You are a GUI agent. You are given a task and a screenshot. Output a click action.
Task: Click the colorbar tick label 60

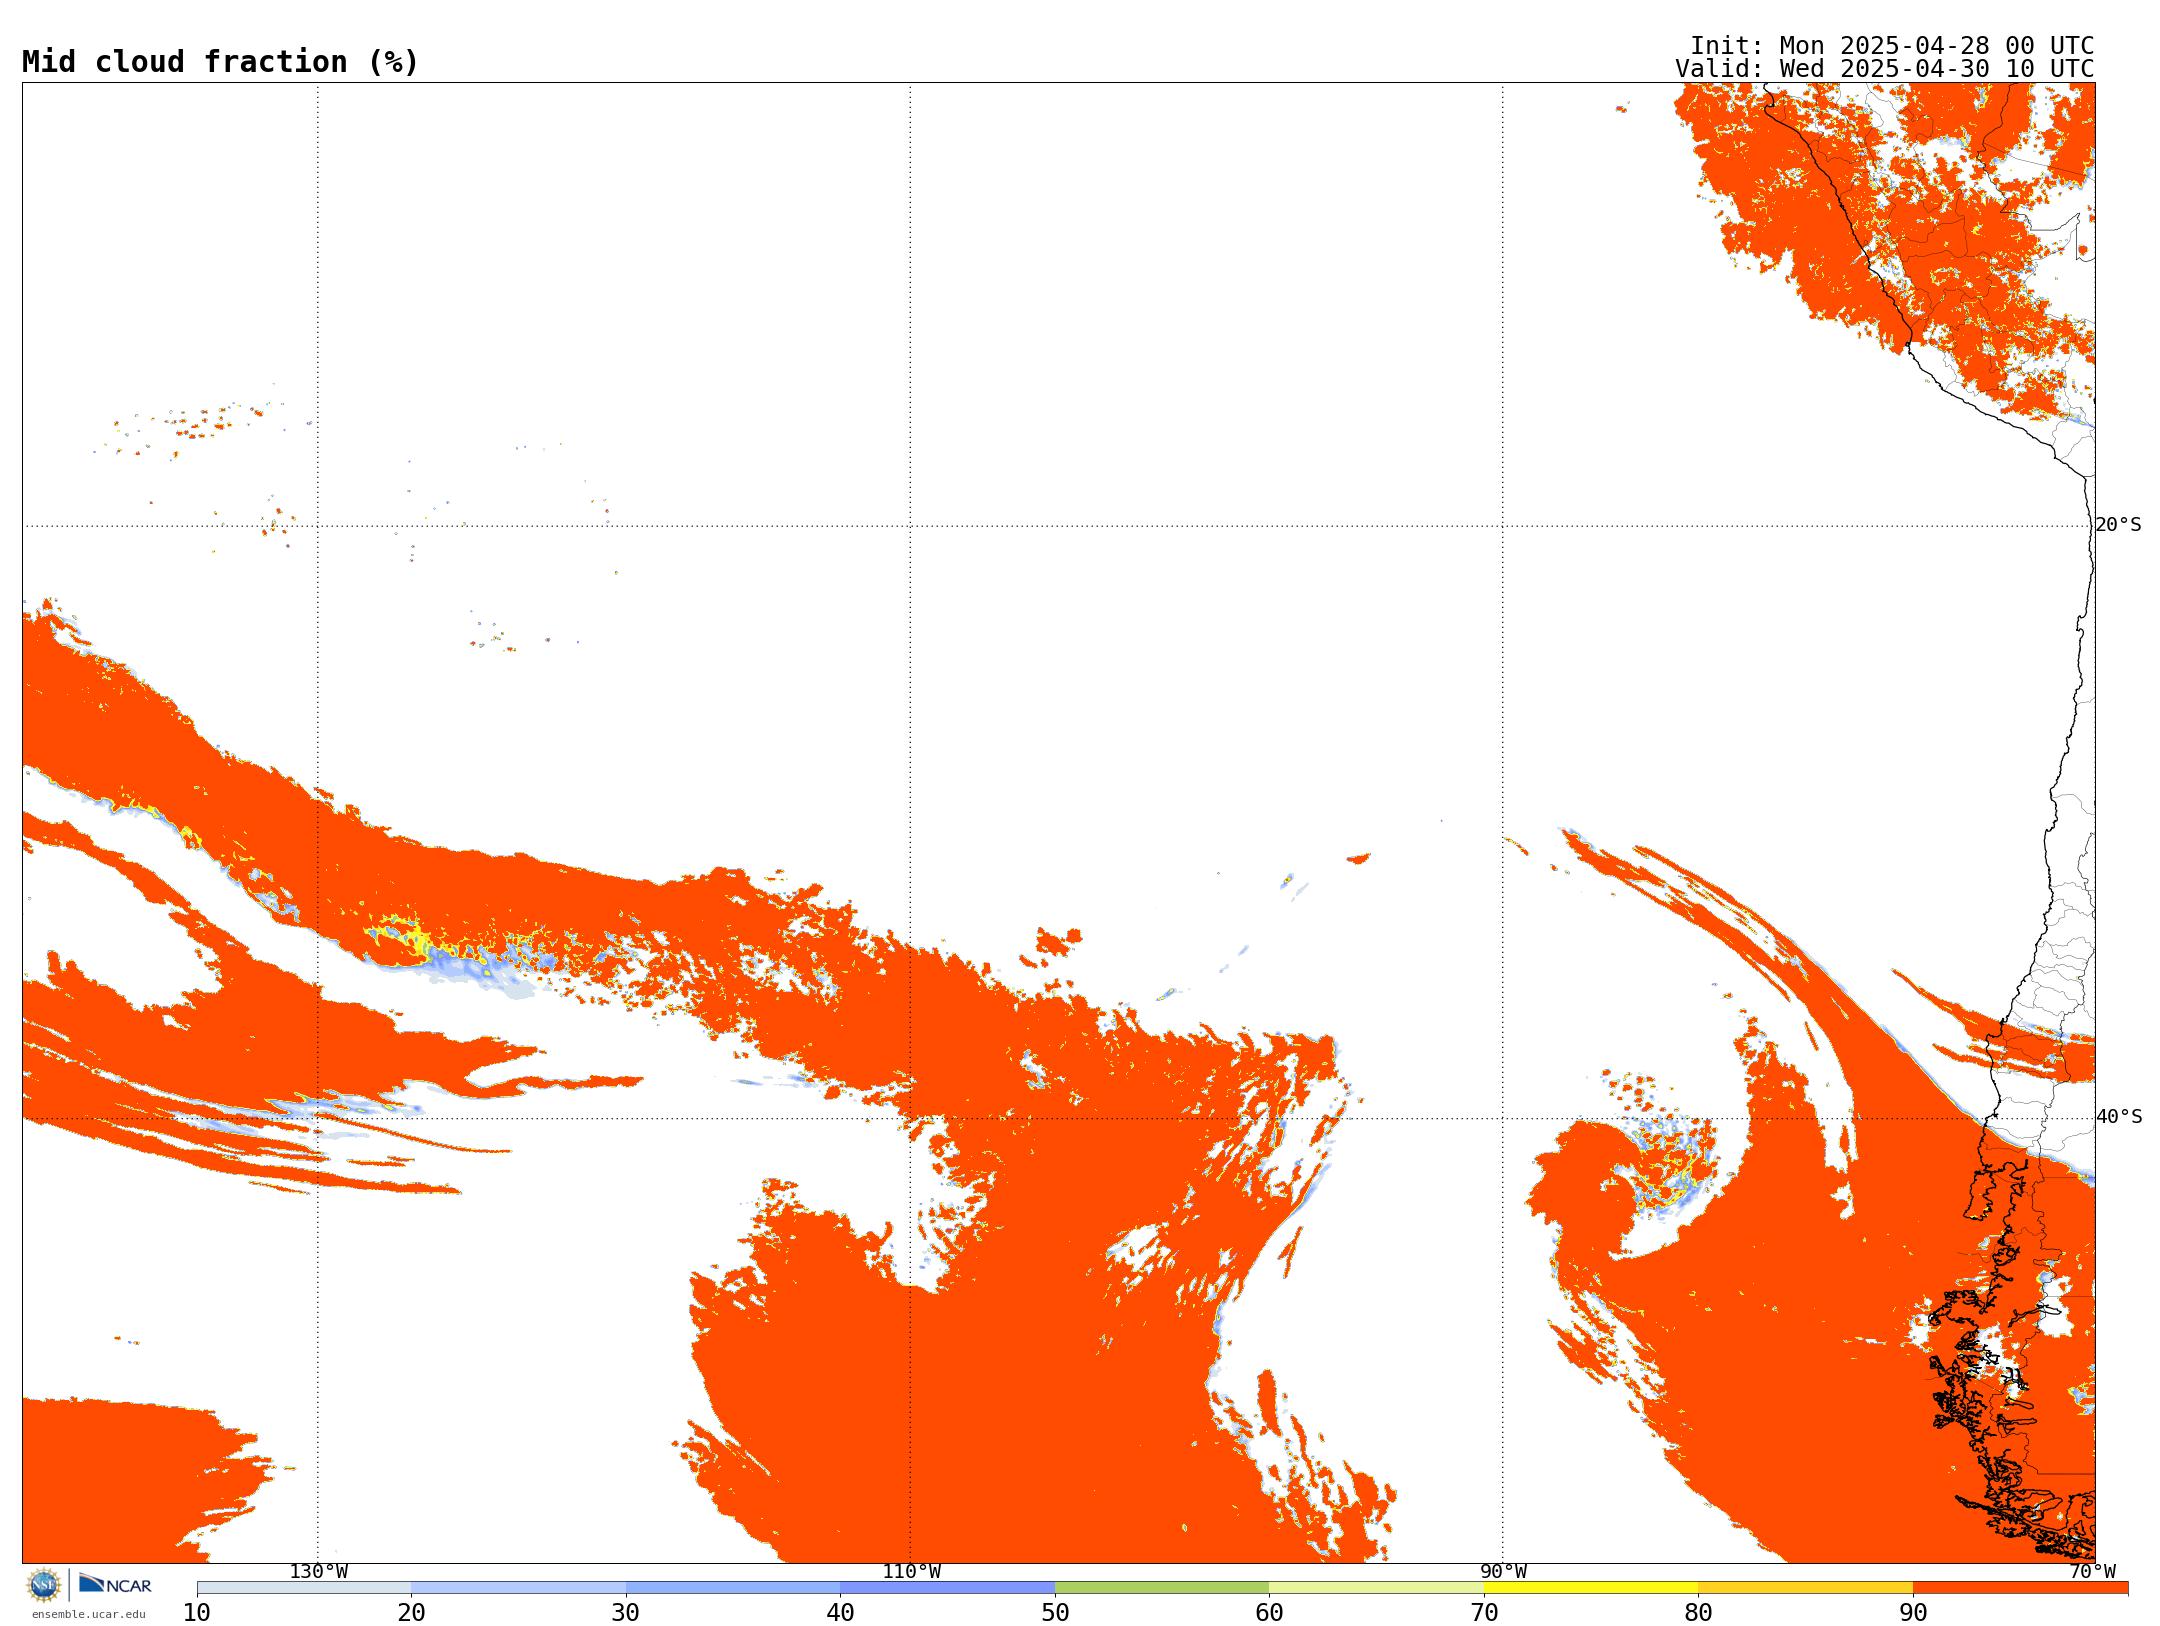[1269, 1613]
